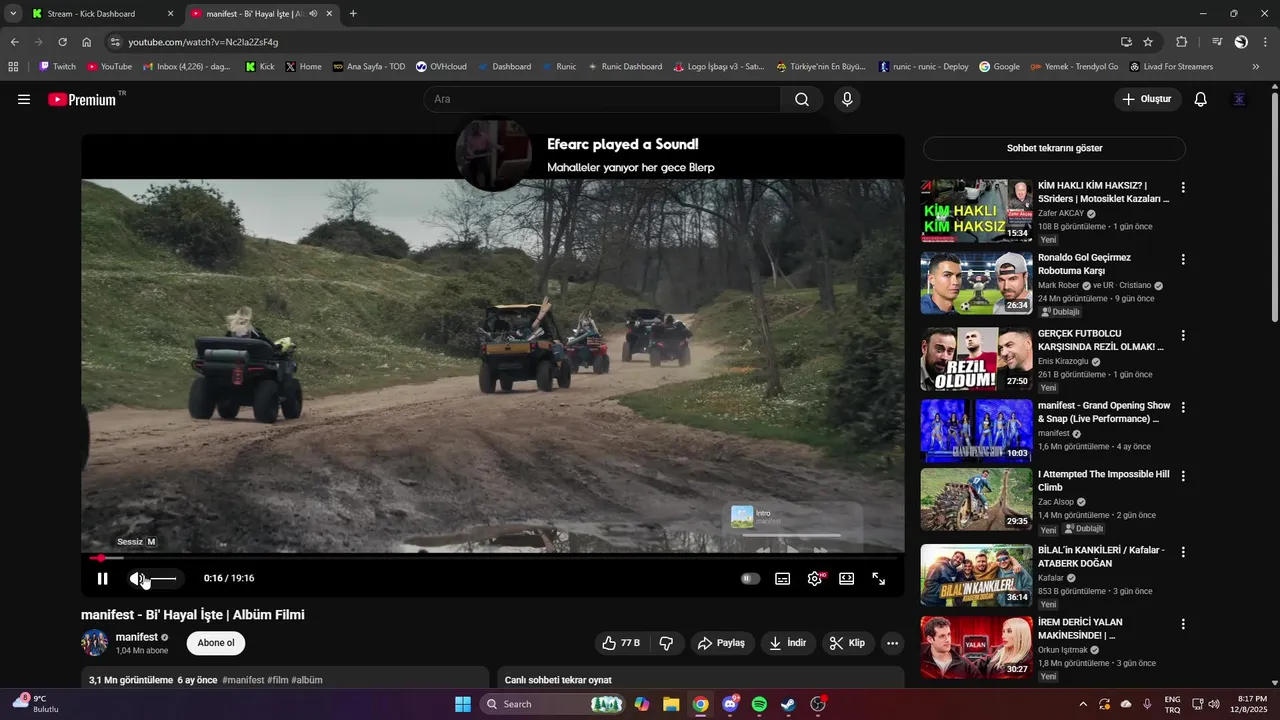Reload the page

tap(62, 42)
